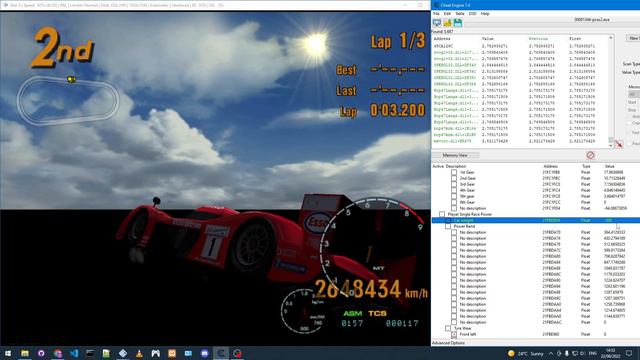The height and width of the screenshot is (360, 640).
Task: Click the scroll-down arrow of results list
Action: click(x=611, y=145)
